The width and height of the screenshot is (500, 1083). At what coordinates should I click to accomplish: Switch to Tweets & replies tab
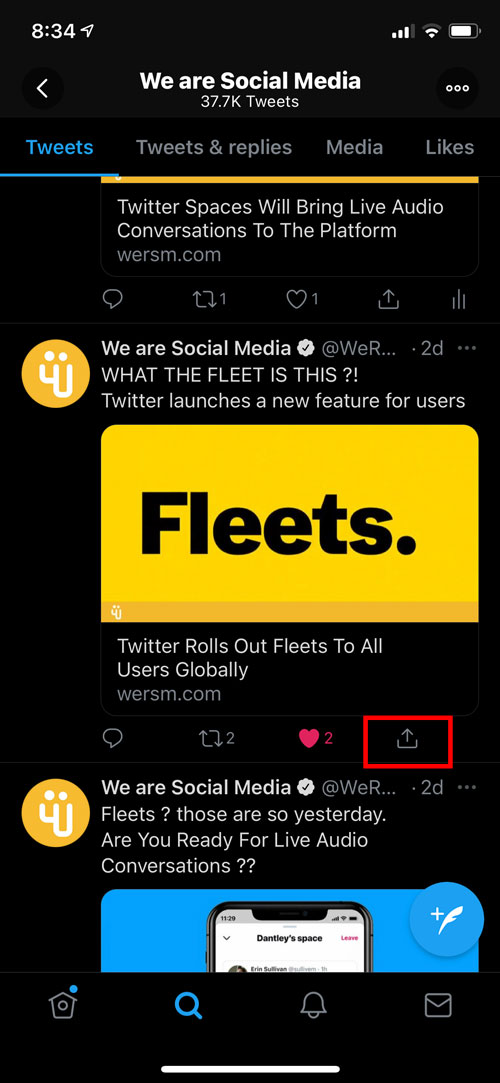click(214, 147)
